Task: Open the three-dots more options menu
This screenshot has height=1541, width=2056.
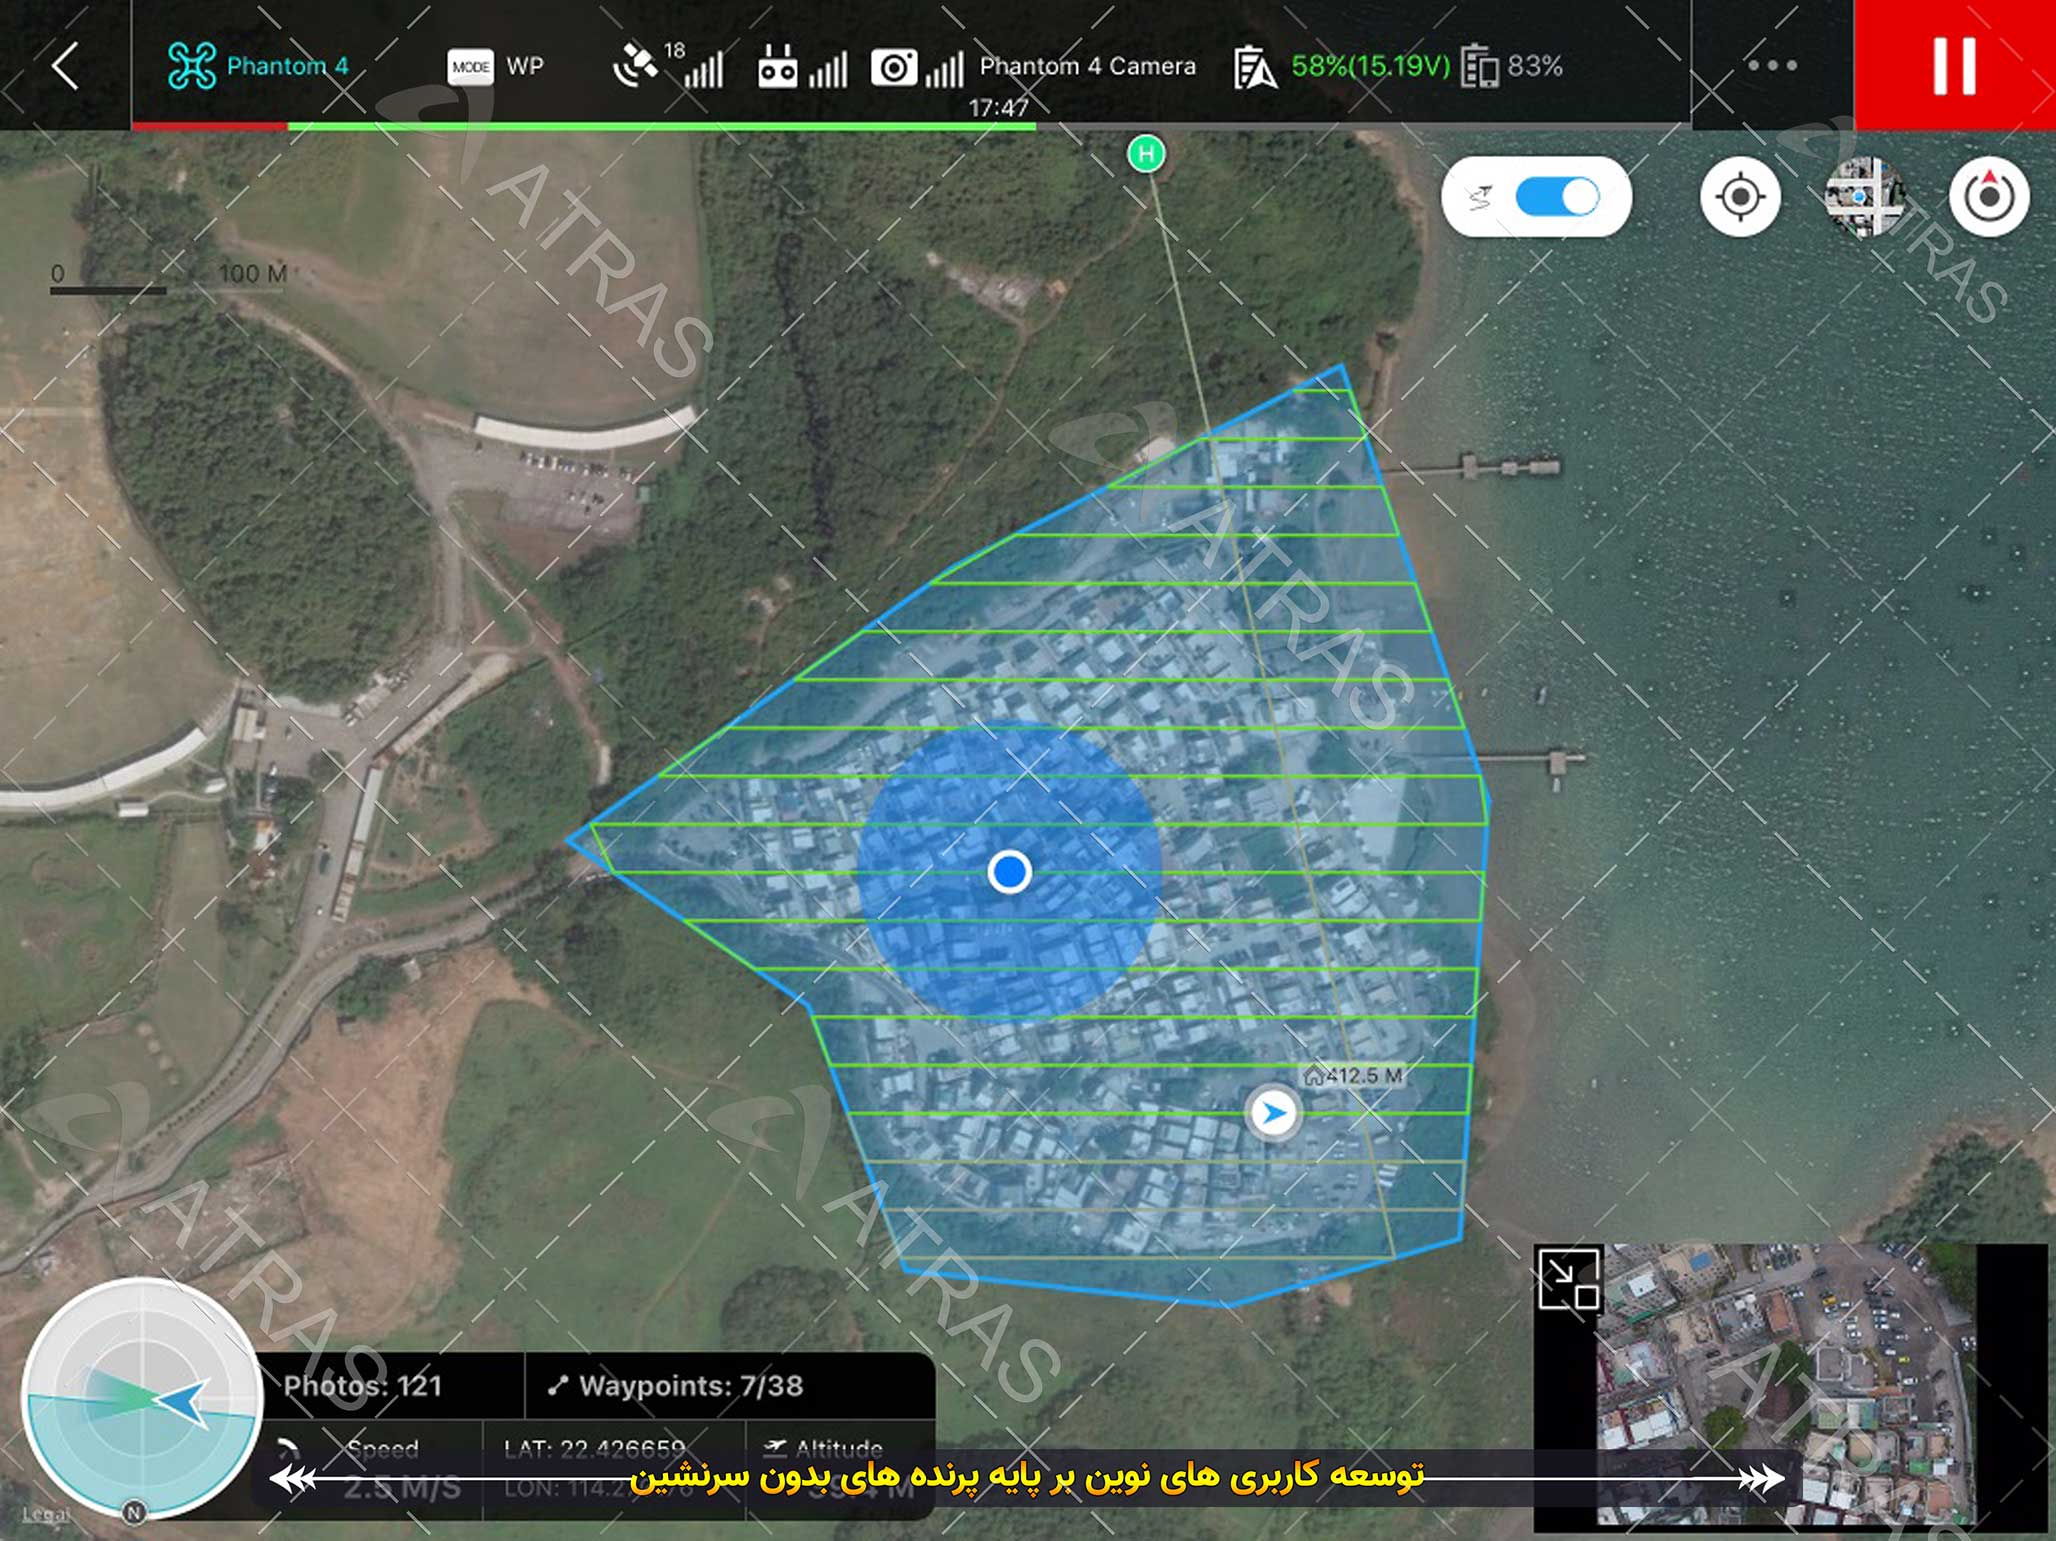Action: tap(1771, 66)
